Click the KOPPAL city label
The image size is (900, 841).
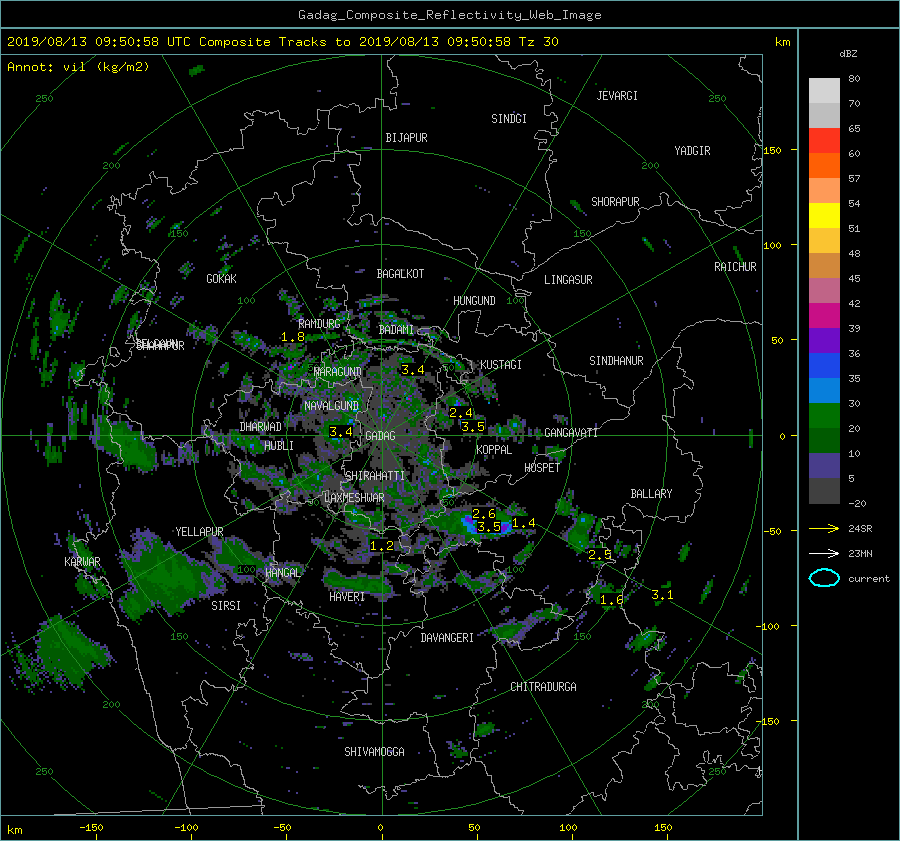click(494, 450)
